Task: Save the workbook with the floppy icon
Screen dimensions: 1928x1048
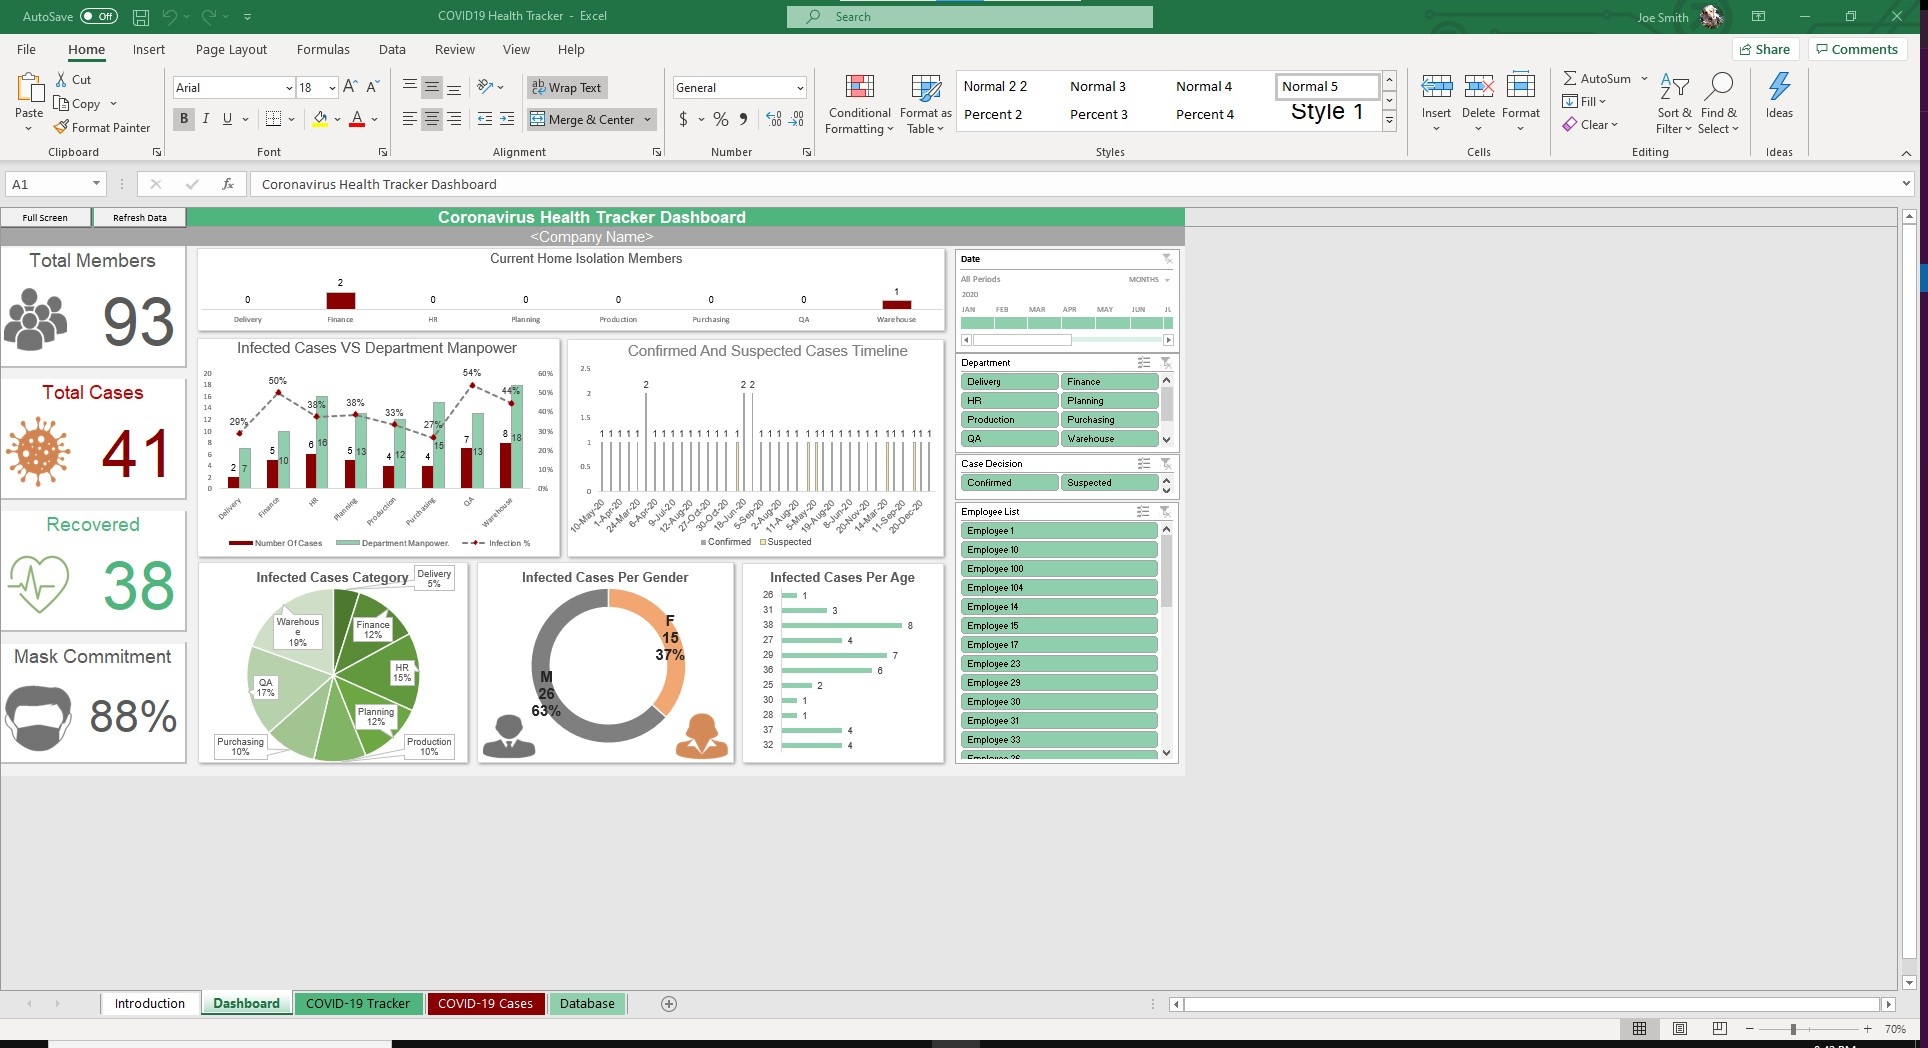Action: click(x=141, y=17)
